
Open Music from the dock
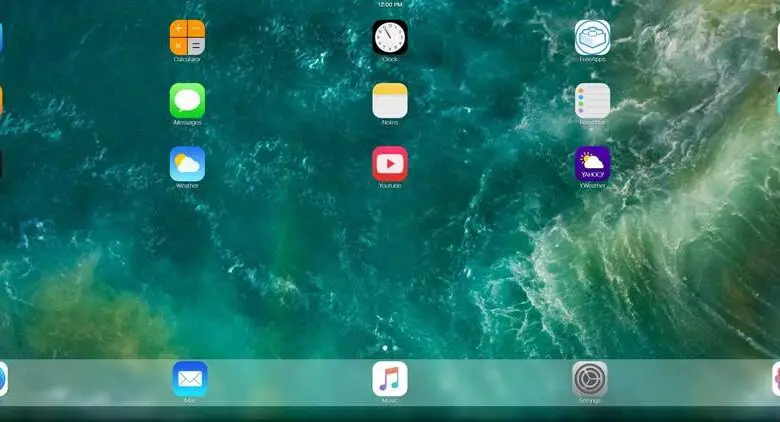tap(390, 379)
